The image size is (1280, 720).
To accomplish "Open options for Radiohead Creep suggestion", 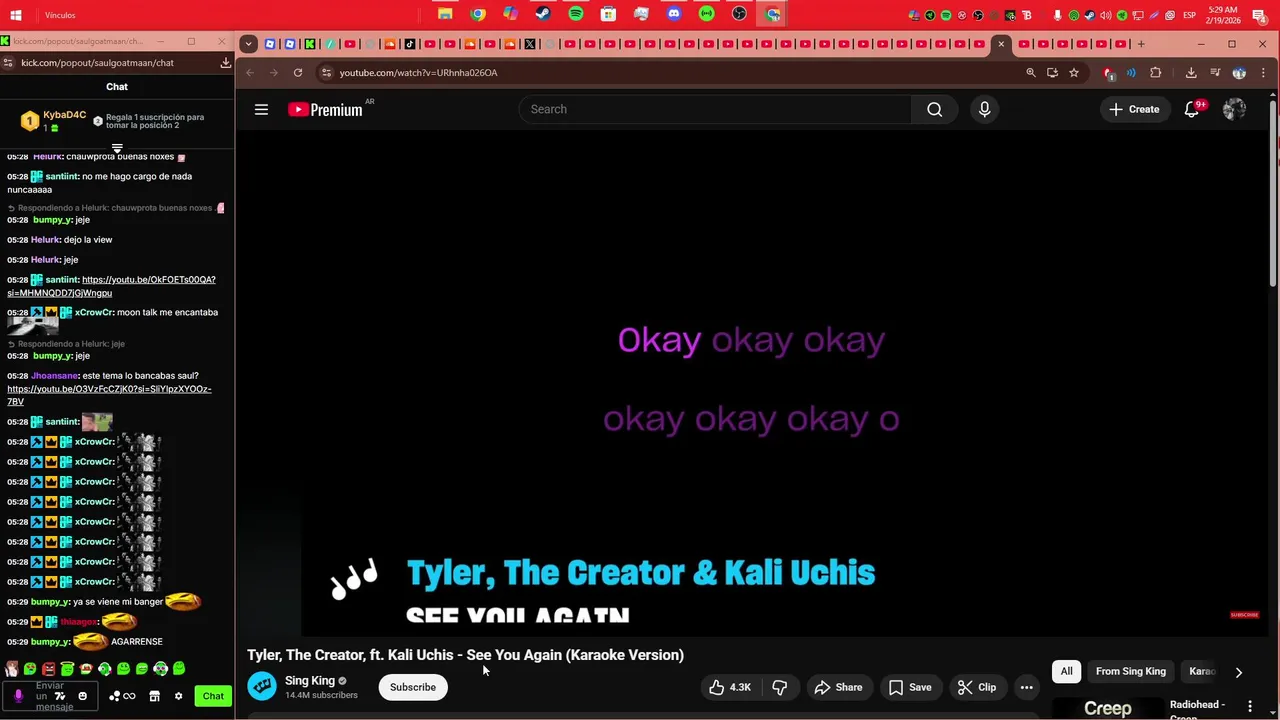I will (1249, 706).
